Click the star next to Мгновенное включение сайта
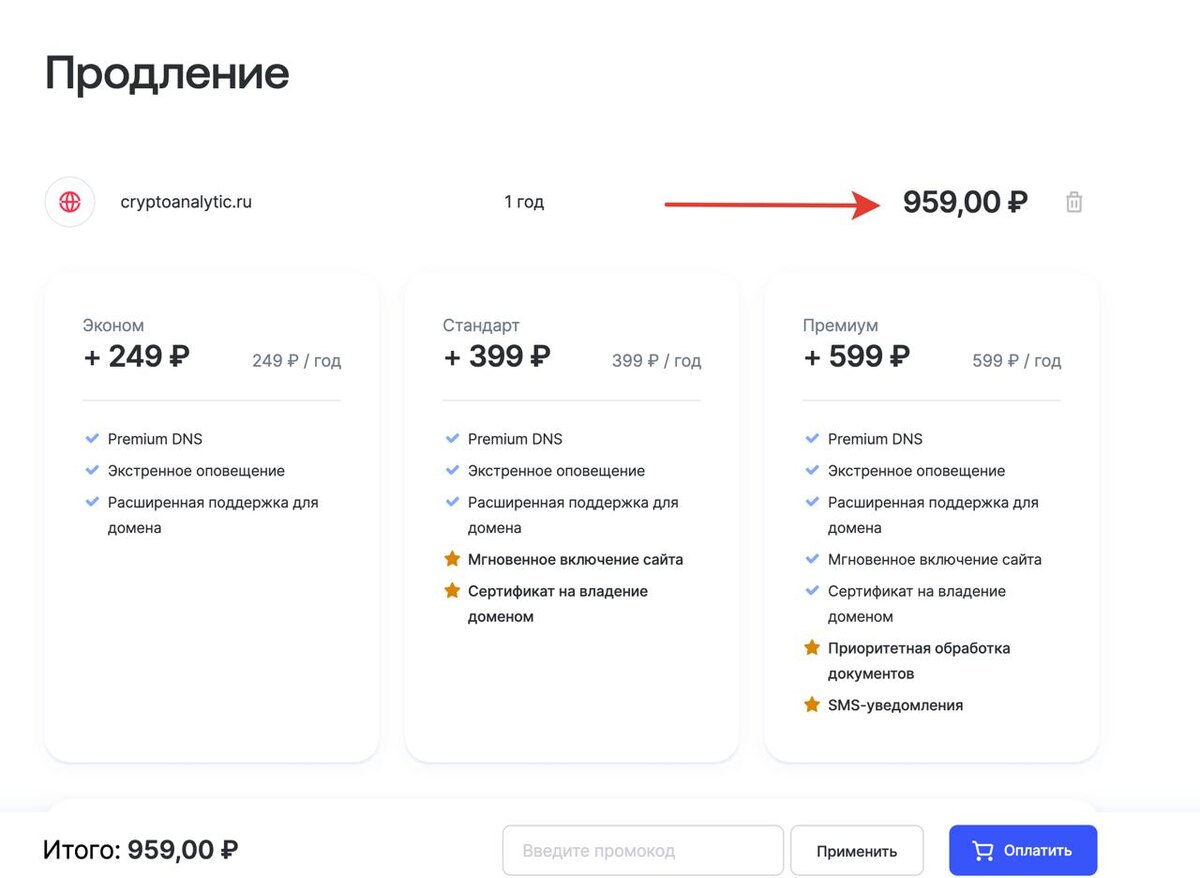The height and width of the screenshot is (878, 1200). tap(452, 560)
